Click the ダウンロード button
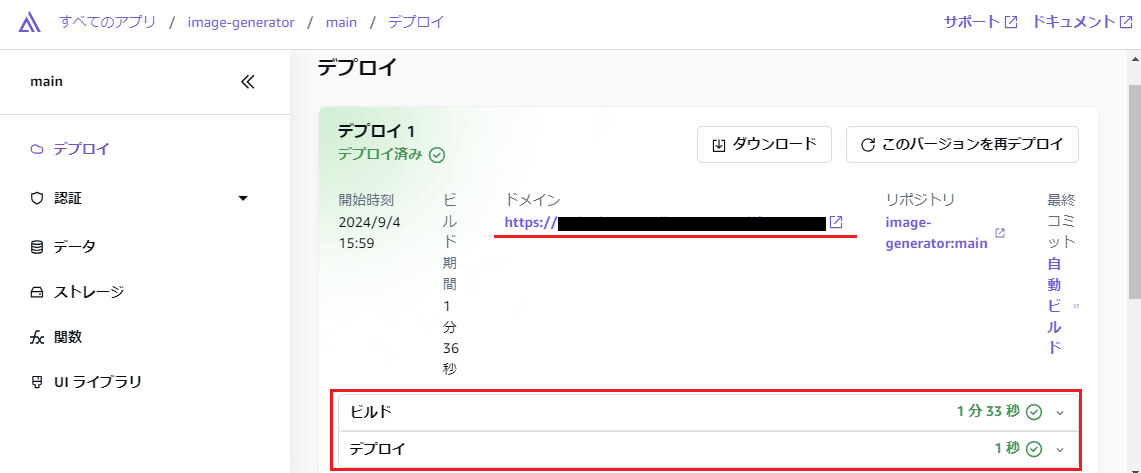This screenshot has height=473, width=1141. [x=764, y=145]
